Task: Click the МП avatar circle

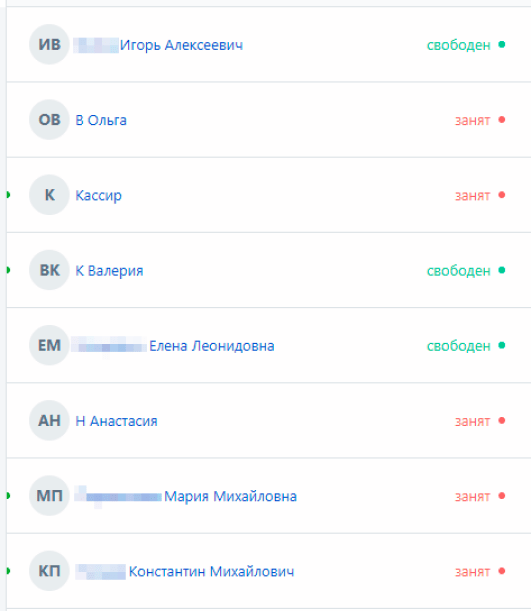Action: [x=49, y=496]
